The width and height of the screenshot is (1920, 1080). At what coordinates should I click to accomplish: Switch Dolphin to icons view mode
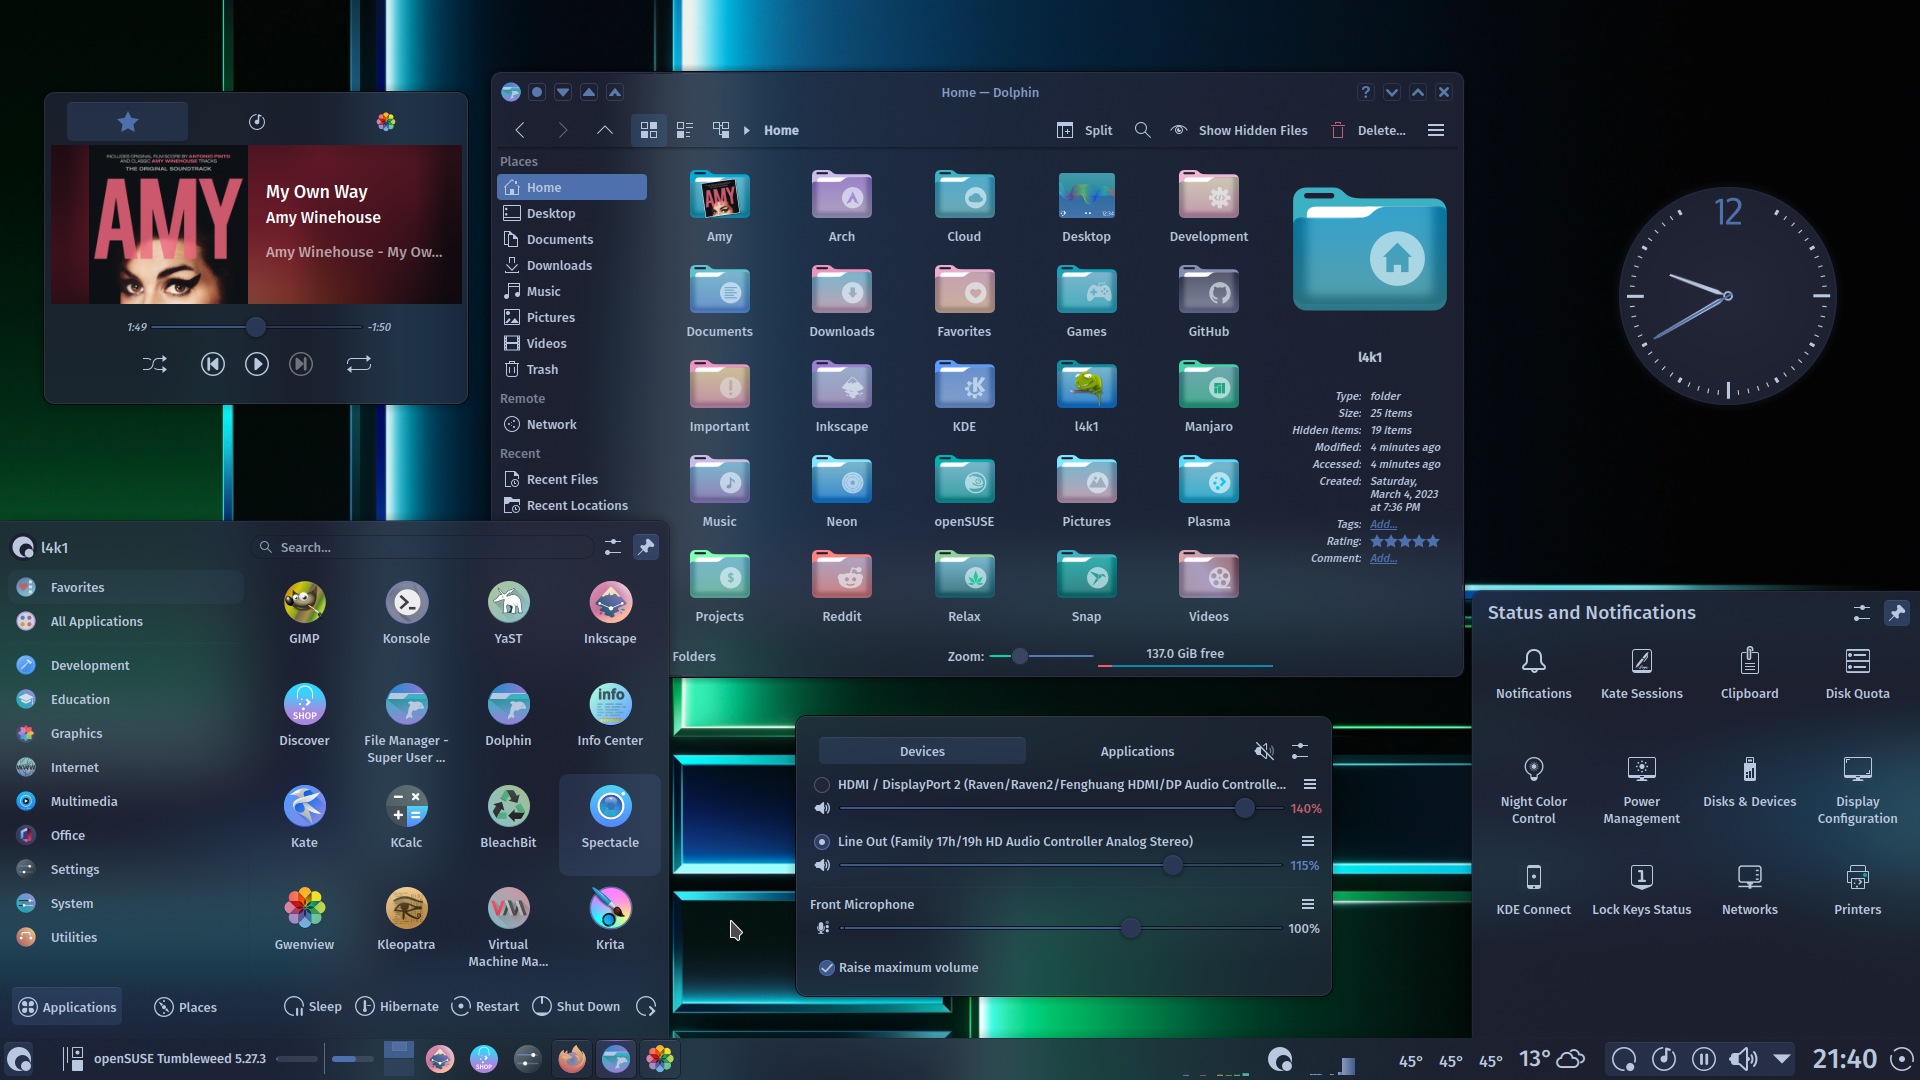pos(649,130)
